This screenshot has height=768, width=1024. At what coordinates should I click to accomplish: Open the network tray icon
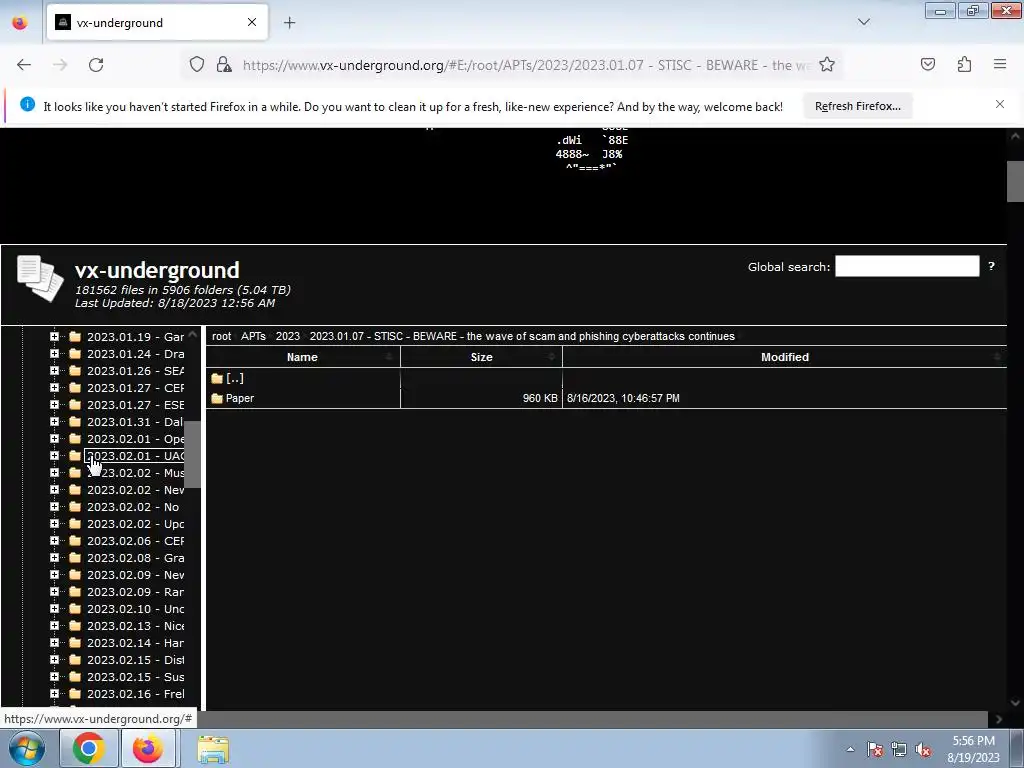[x=899, y=749]
